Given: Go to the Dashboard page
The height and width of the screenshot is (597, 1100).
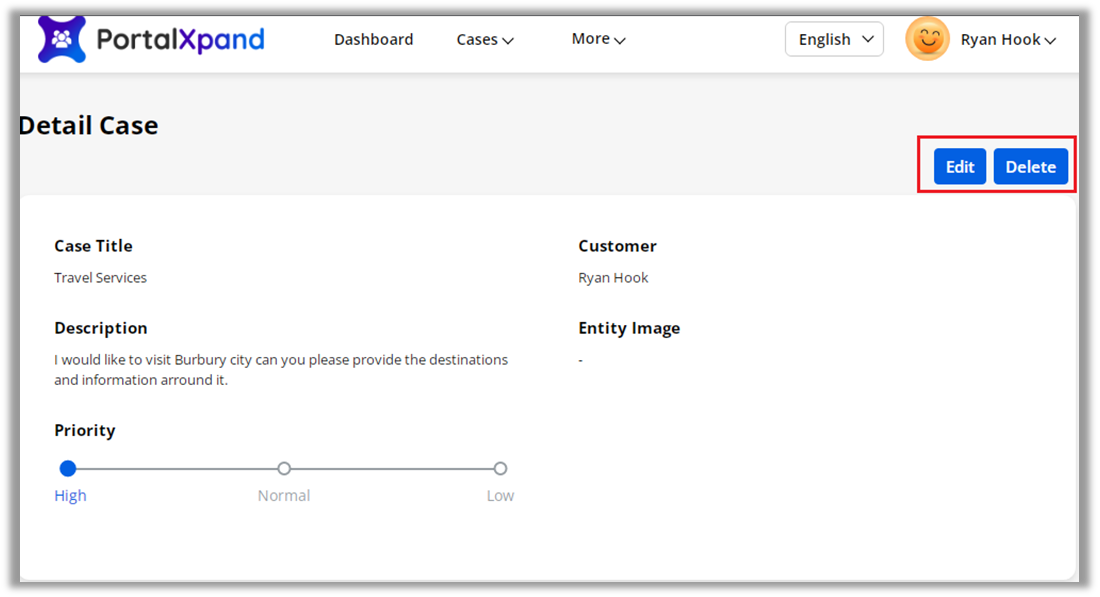Looking at the screenshot, I should coord(373,40).
